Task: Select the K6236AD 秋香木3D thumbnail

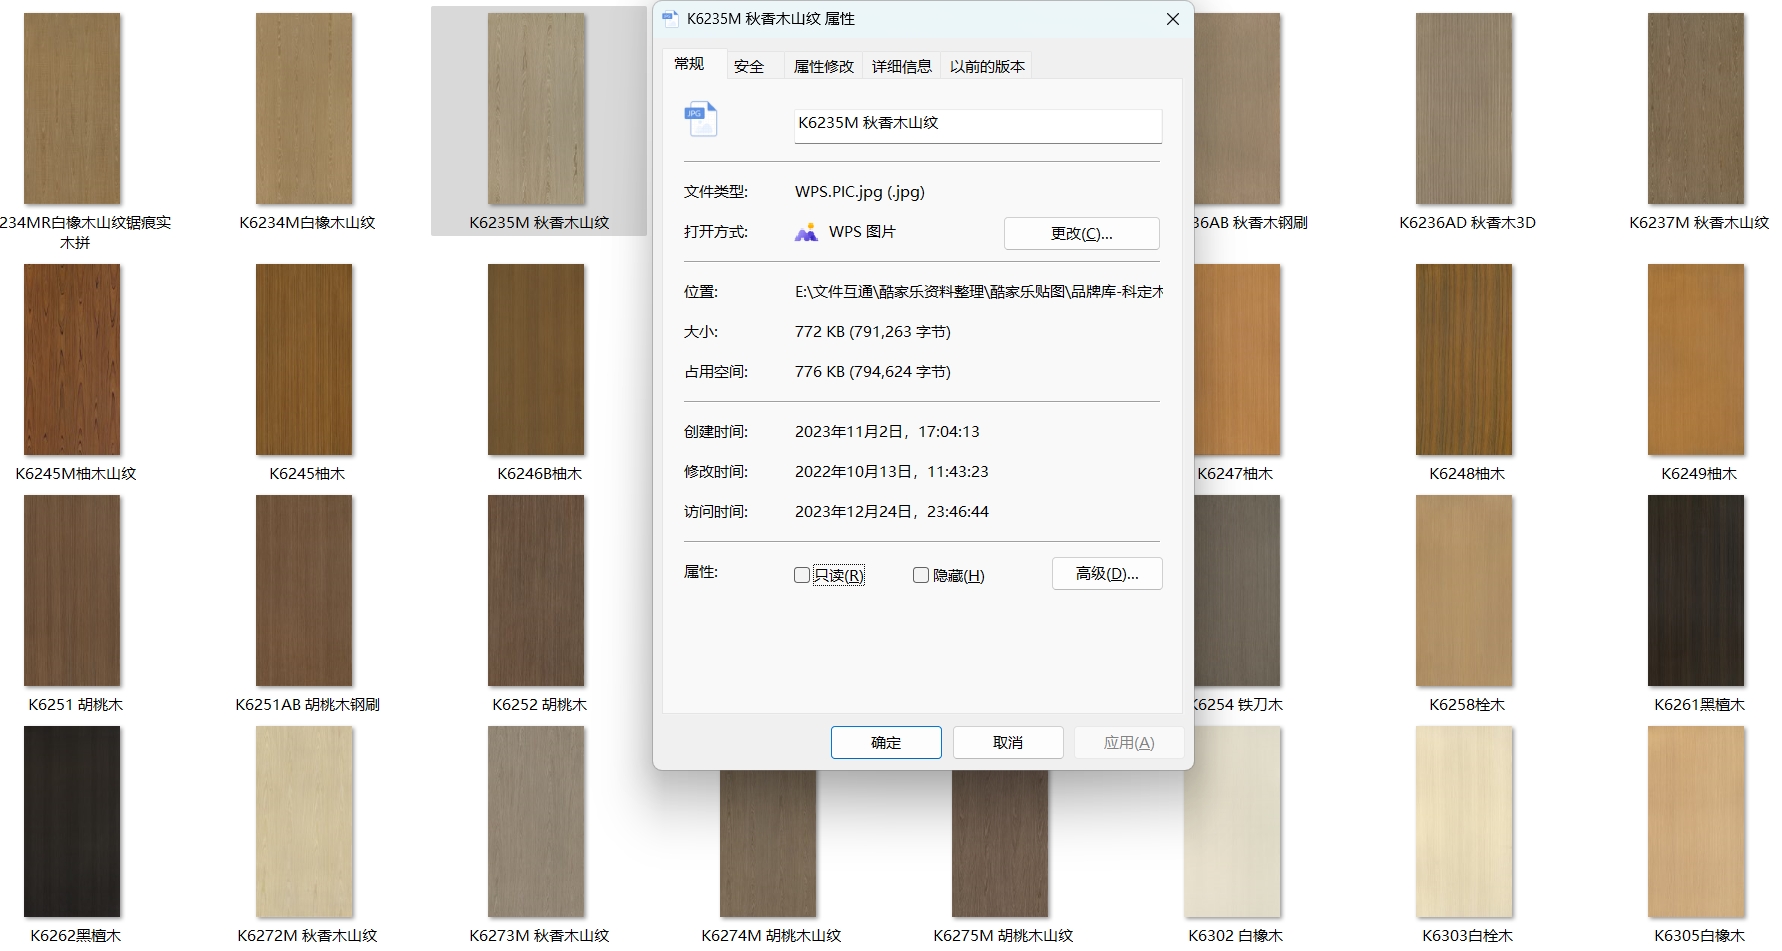Action: [x=1464, y=109]
